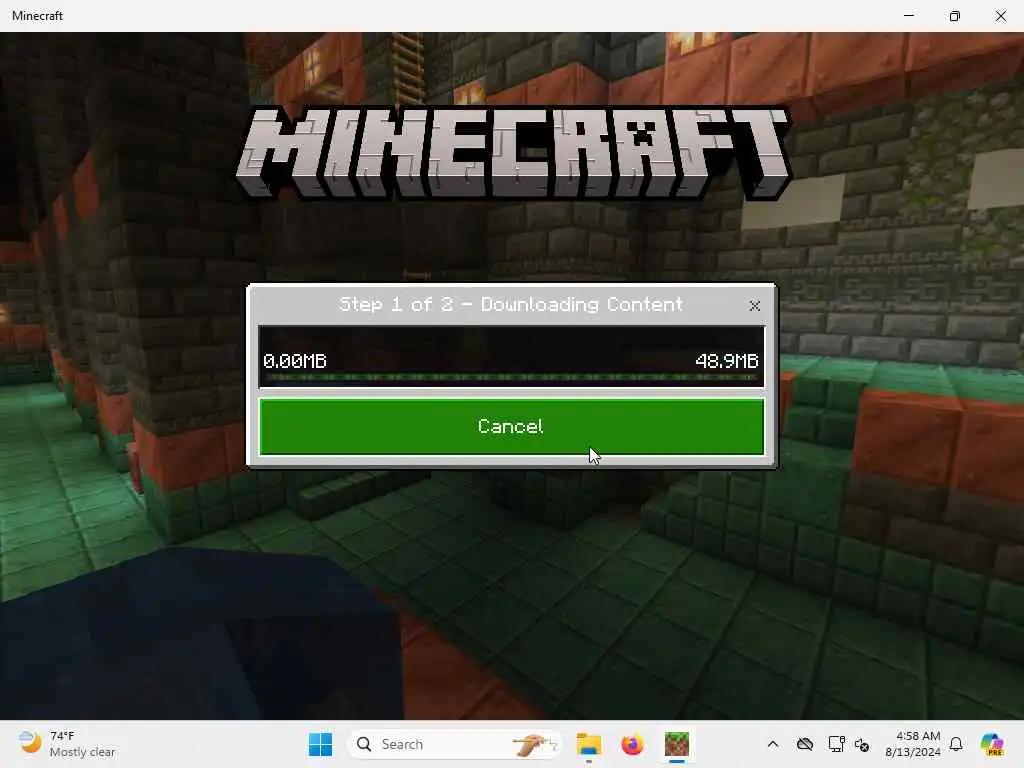Click the 48.9MB total size text
This screenshot has width=1024, height=768.
click(x=726, y=360)
